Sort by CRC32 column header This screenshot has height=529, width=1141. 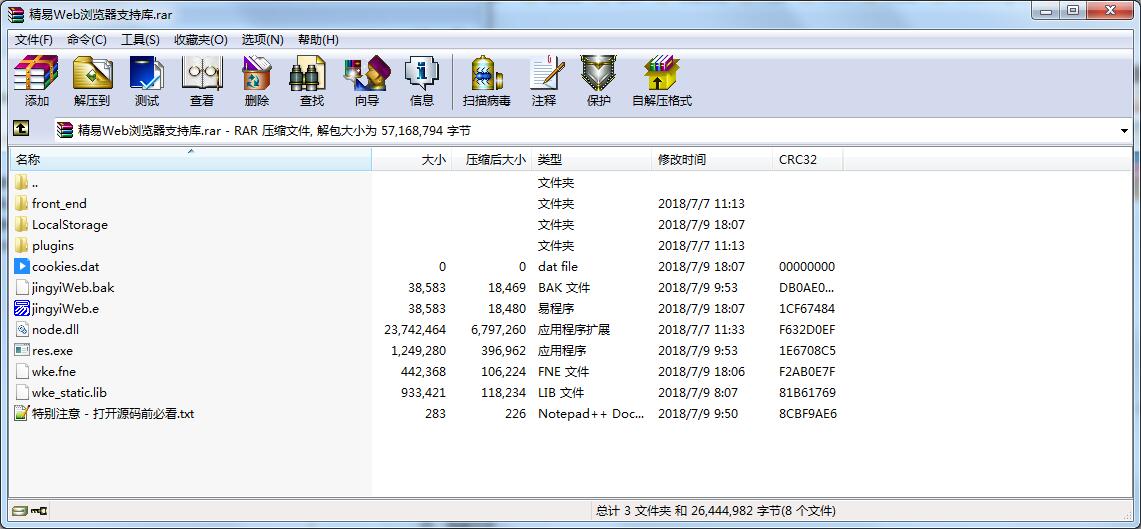point(808,159)
